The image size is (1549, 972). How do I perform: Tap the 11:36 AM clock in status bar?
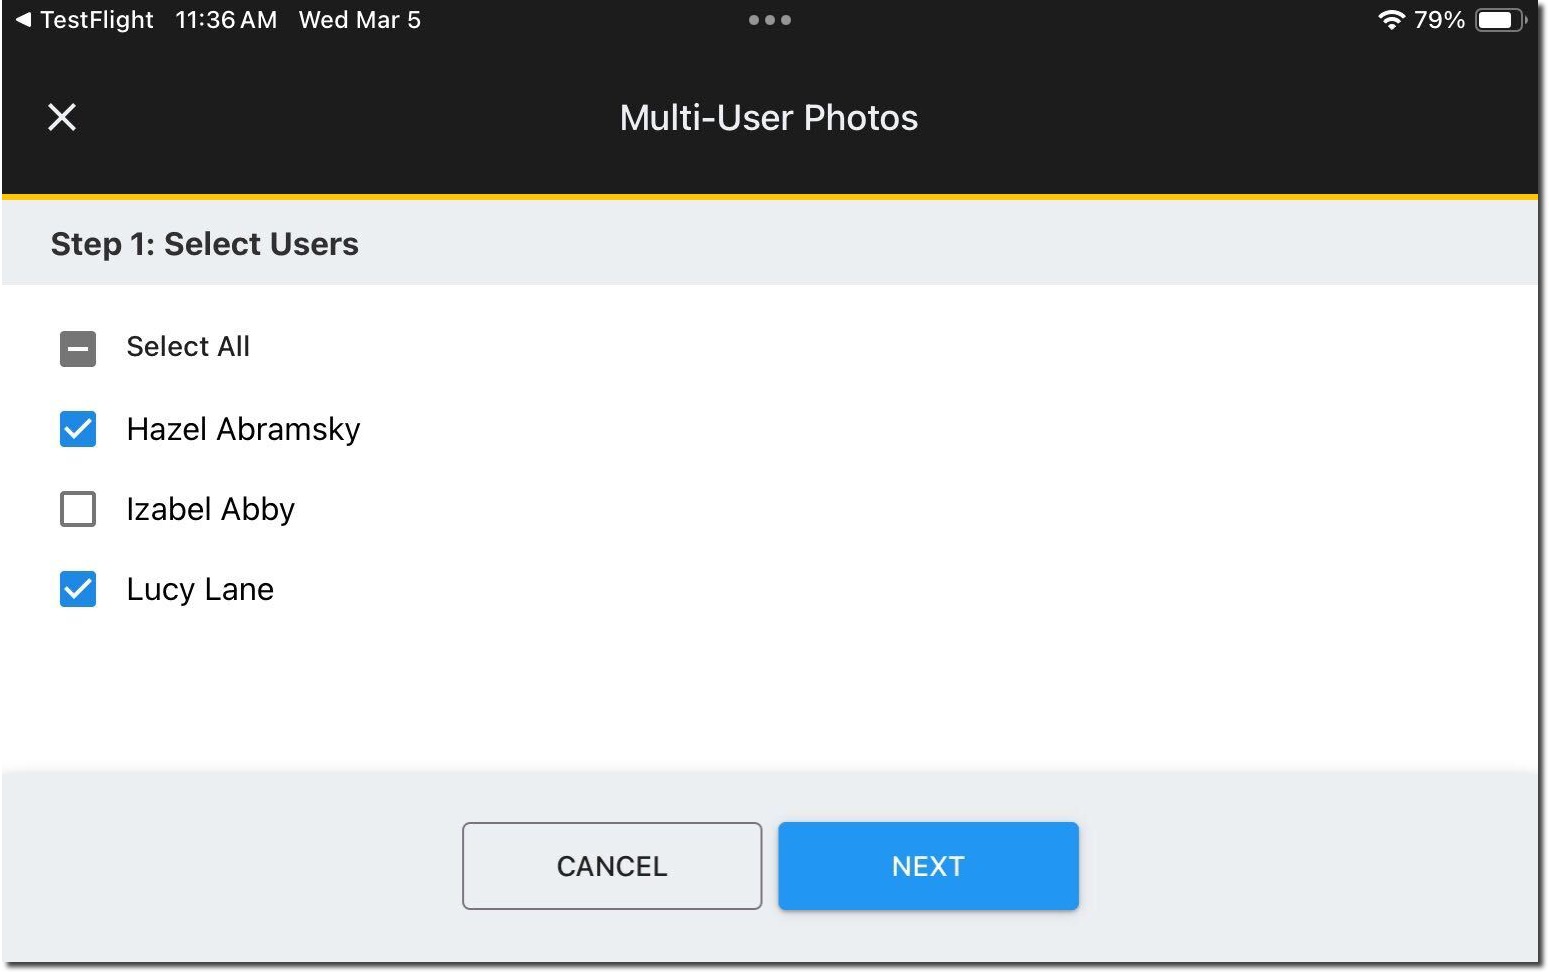226,20
